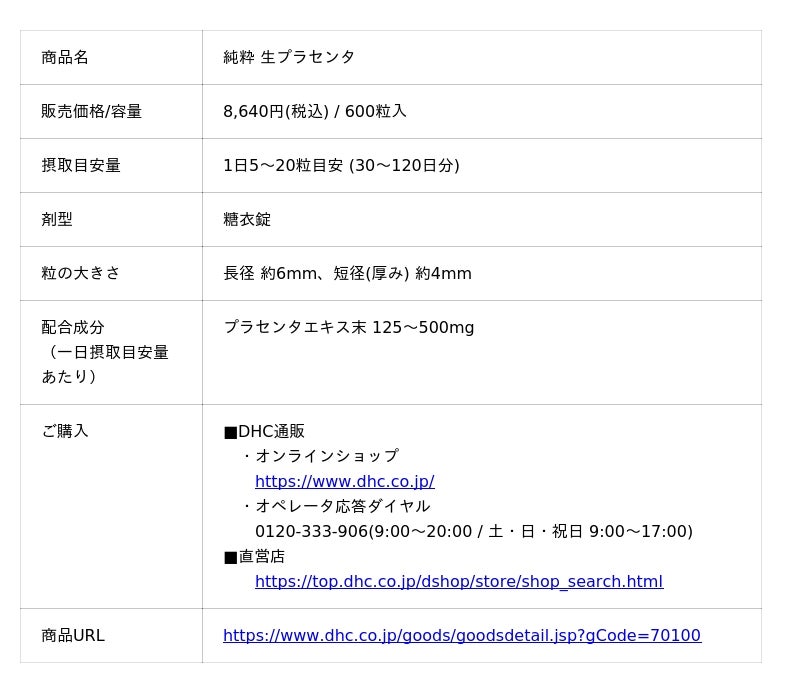Select the 摂取目安量 label cell
The width and height of the screenshot is (800, 693).
[81, 165]
